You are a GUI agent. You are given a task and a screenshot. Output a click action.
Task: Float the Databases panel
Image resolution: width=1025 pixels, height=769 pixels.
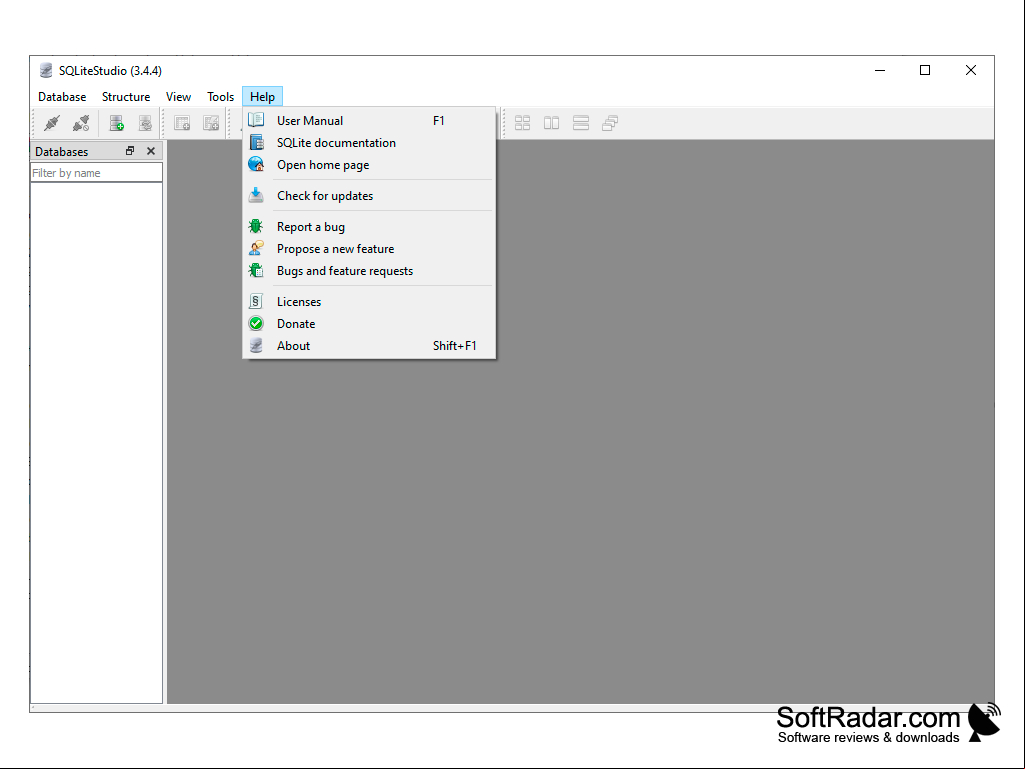[130, 151]
